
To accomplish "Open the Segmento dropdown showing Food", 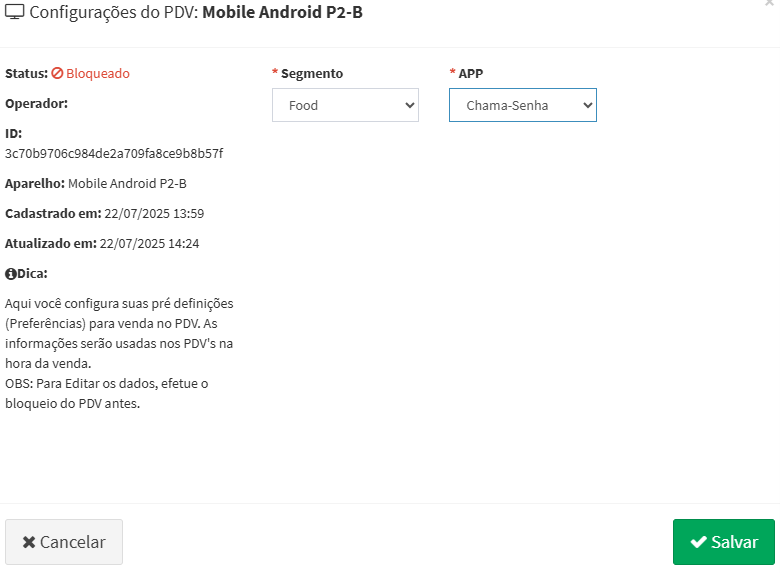I will click(345, 105).
